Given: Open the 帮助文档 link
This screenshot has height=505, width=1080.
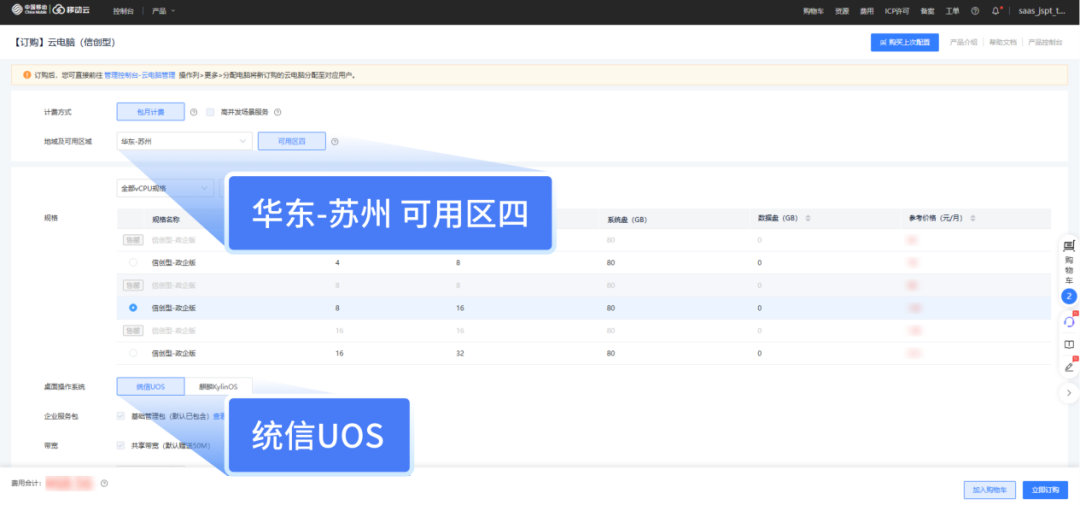Looking at the screenshot, I should (1003, 42).
